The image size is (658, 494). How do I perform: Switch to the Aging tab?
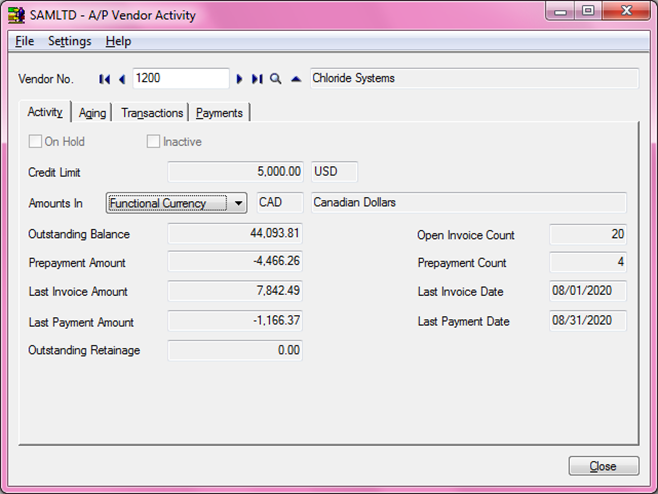point(92,113)
